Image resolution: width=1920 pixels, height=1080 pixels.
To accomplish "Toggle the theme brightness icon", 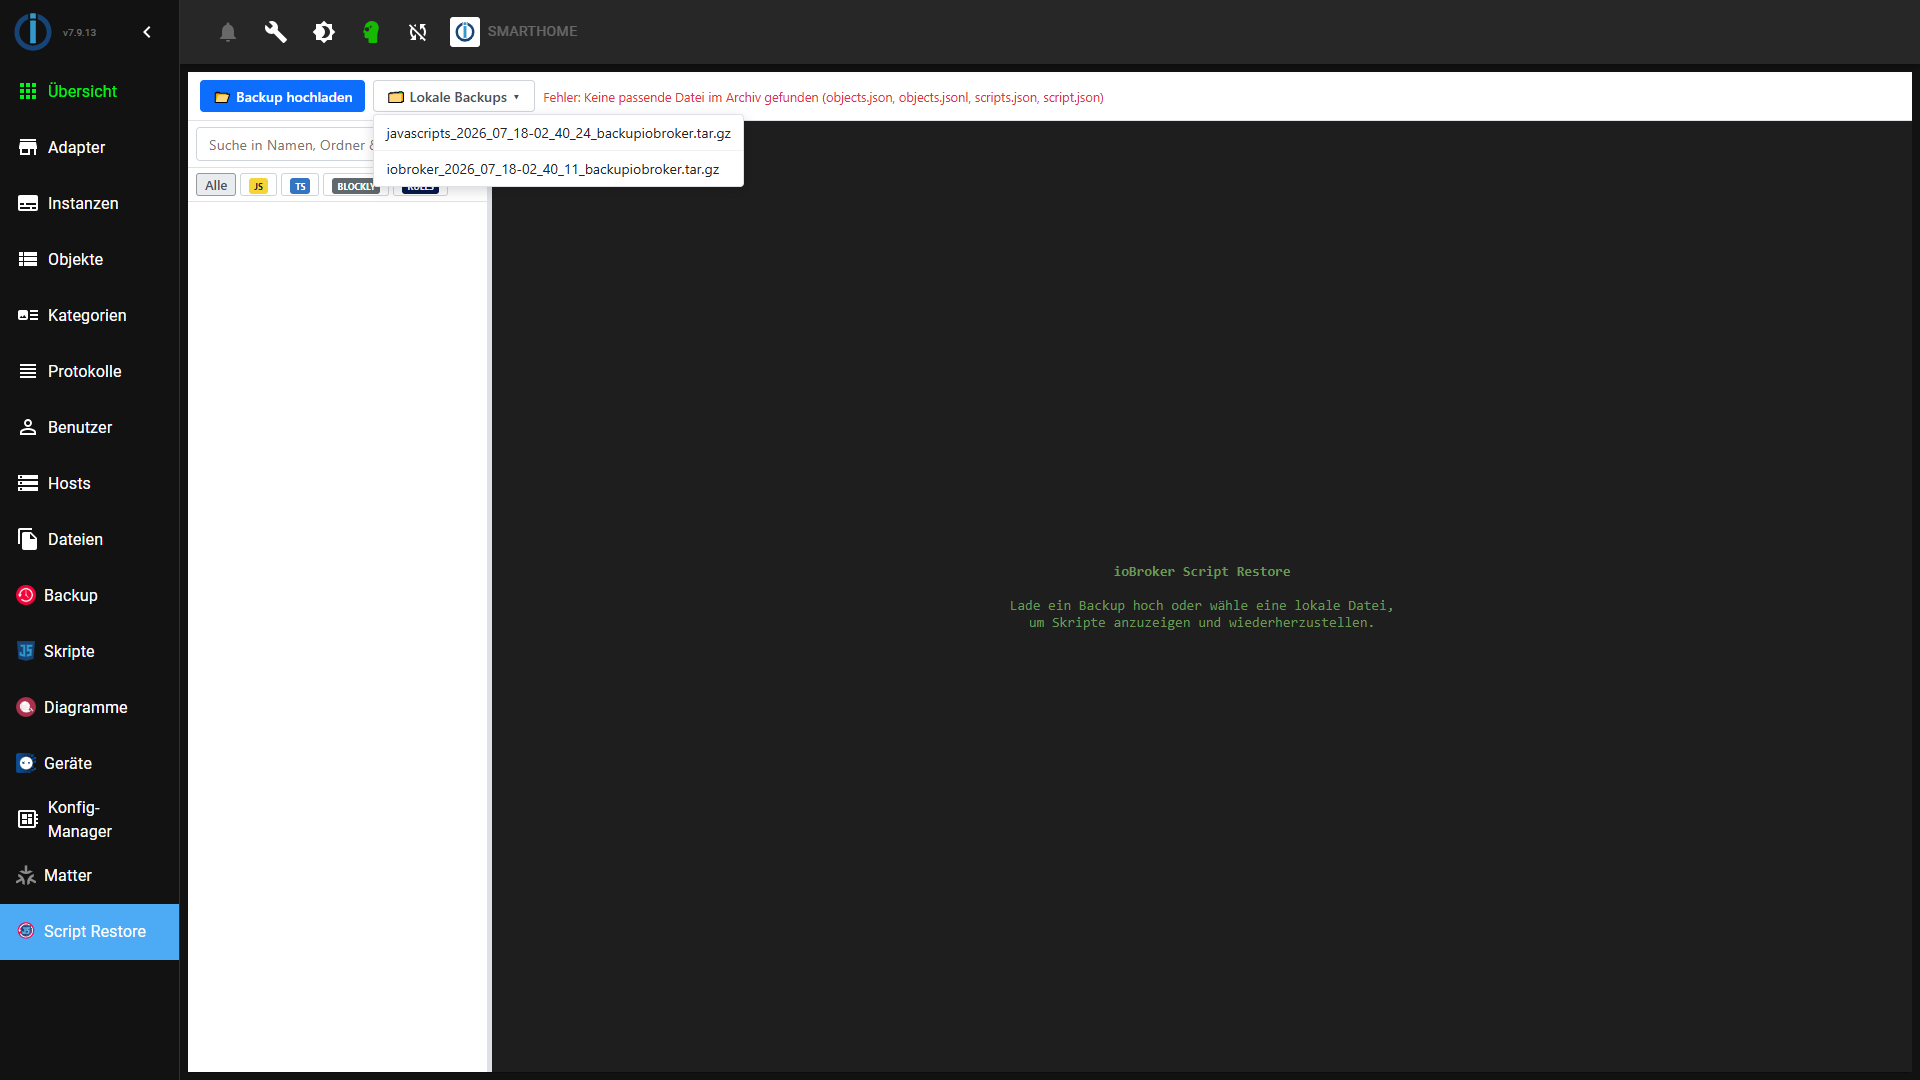I will pyautogui.click(x=324, y=32).
